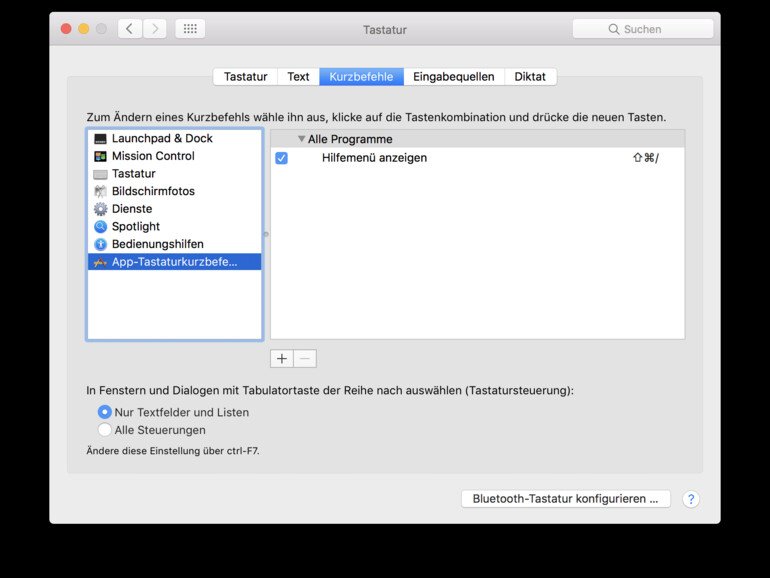The width and height of the screenshot is (770, 578).
Task: Collapse the Alle Programme disclosure triangle
Action: [x=302, y=139]
